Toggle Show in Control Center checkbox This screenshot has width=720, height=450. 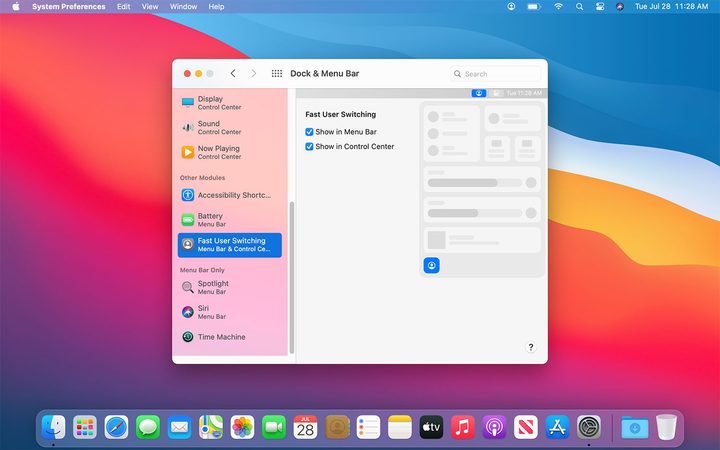point(309,146)
